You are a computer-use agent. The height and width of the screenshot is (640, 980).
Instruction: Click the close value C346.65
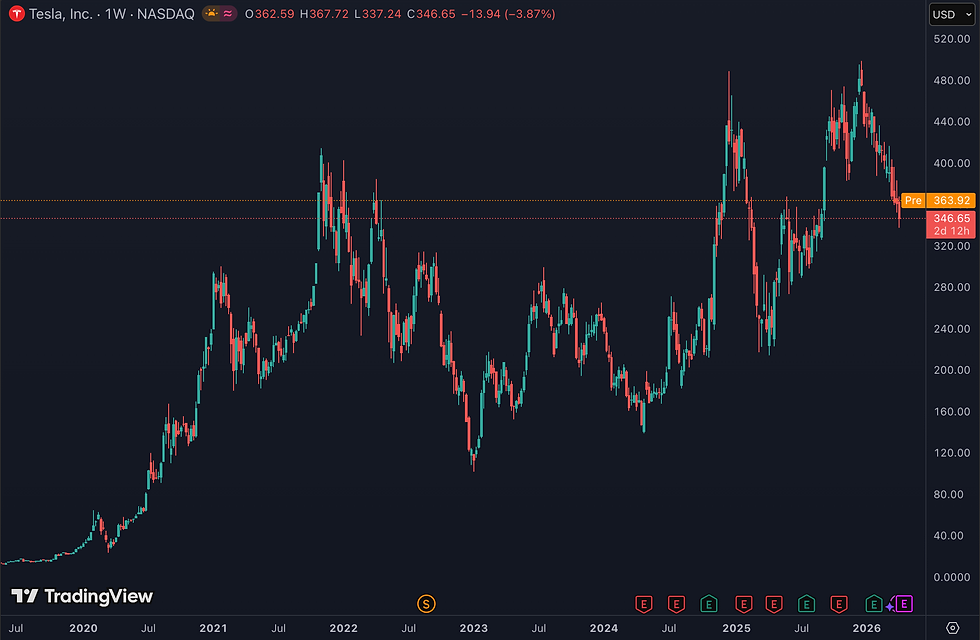pyautogui.click(x=431, y=14)
